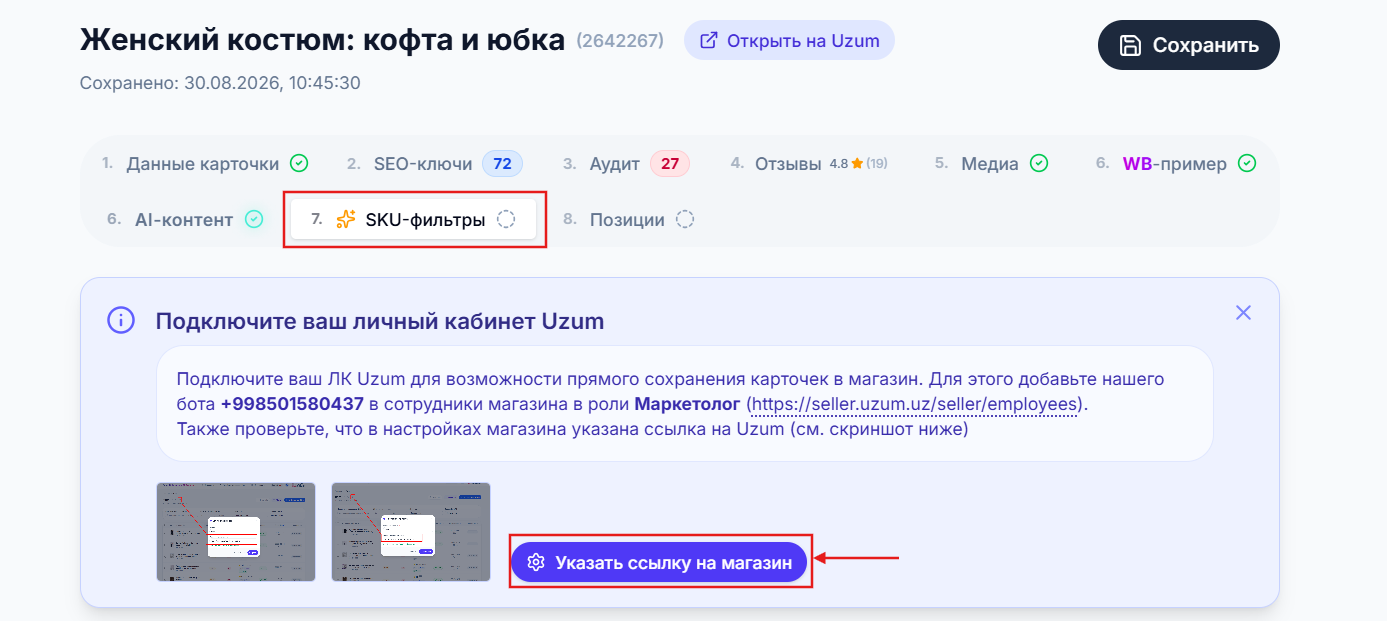Viewport: 1387px width, 621px height.
Task: Click the star rating icon in Отзывы
Action: click(x=857, y=163)
